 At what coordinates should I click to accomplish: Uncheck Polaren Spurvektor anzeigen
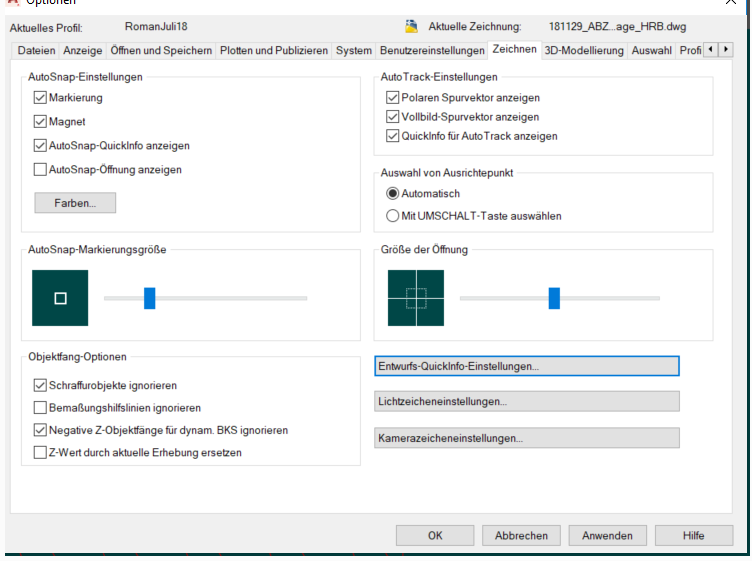tap(393, 98)
